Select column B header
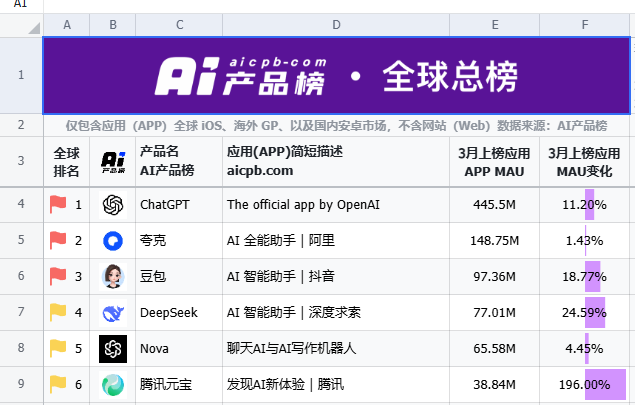 coord(113,25)
